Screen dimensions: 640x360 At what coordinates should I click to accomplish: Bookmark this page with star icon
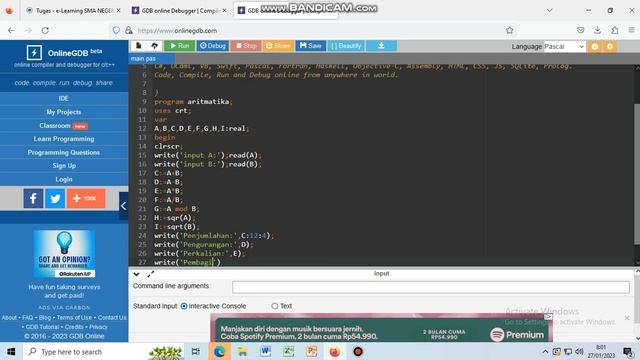click(x=509, y=30)
